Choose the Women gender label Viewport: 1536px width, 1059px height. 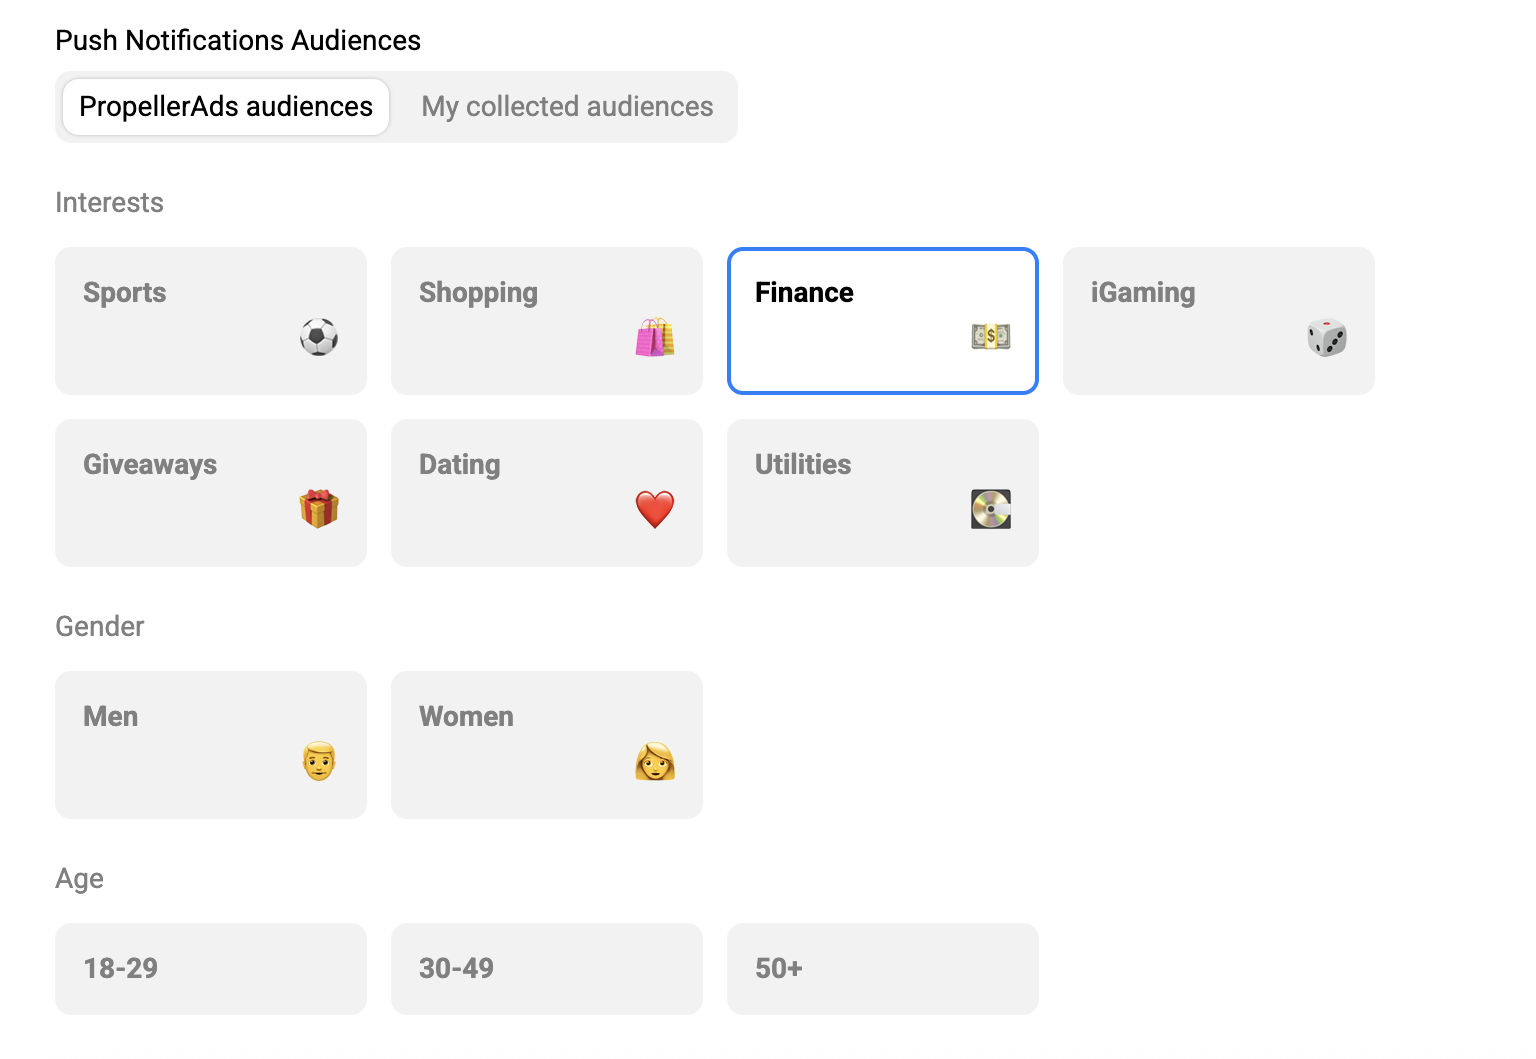466,717
